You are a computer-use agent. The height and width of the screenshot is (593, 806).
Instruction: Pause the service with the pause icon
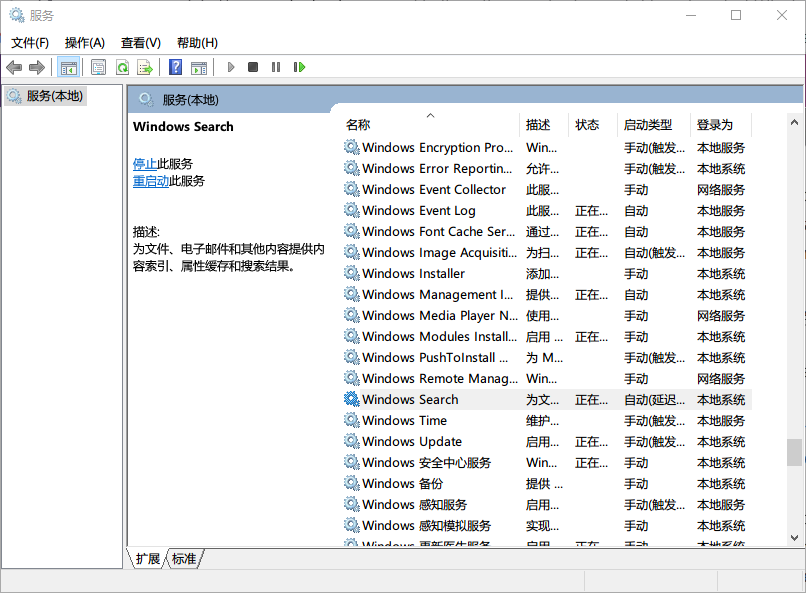click(276, 67)
